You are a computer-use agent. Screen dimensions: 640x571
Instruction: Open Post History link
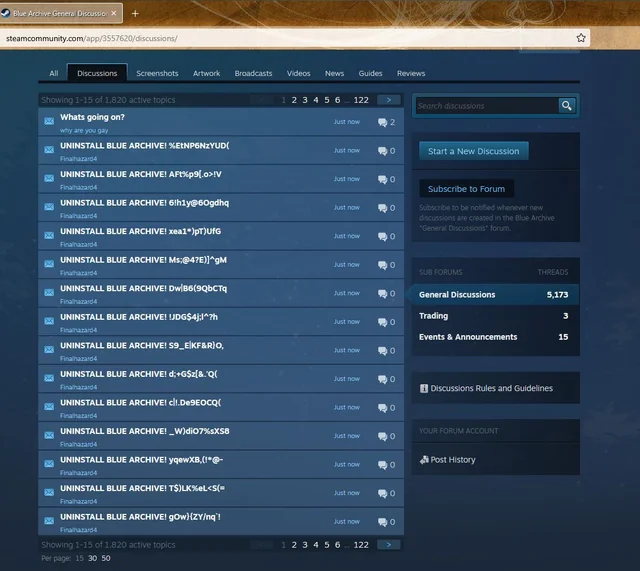(453, 460)
